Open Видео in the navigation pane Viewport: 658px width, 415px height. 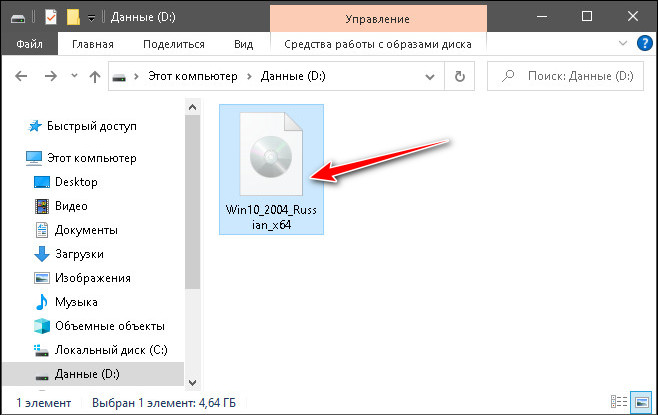coord(71,206)
